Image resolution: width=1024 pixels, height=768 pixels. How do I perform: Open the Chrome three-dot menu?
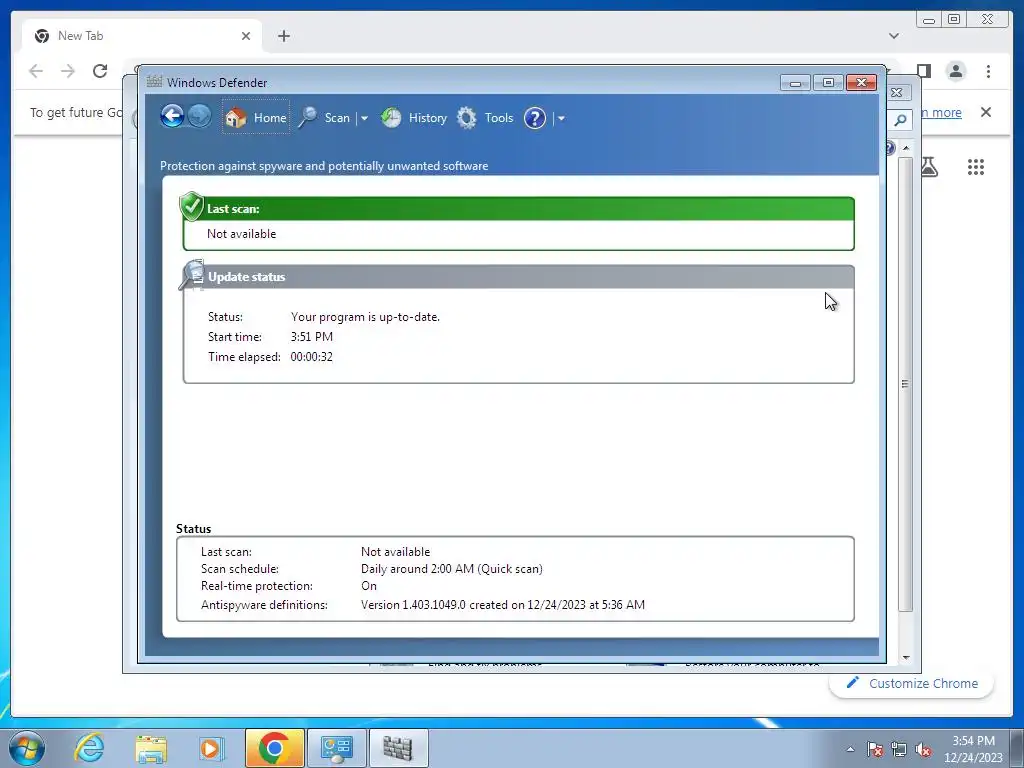[x=989, y=71]
